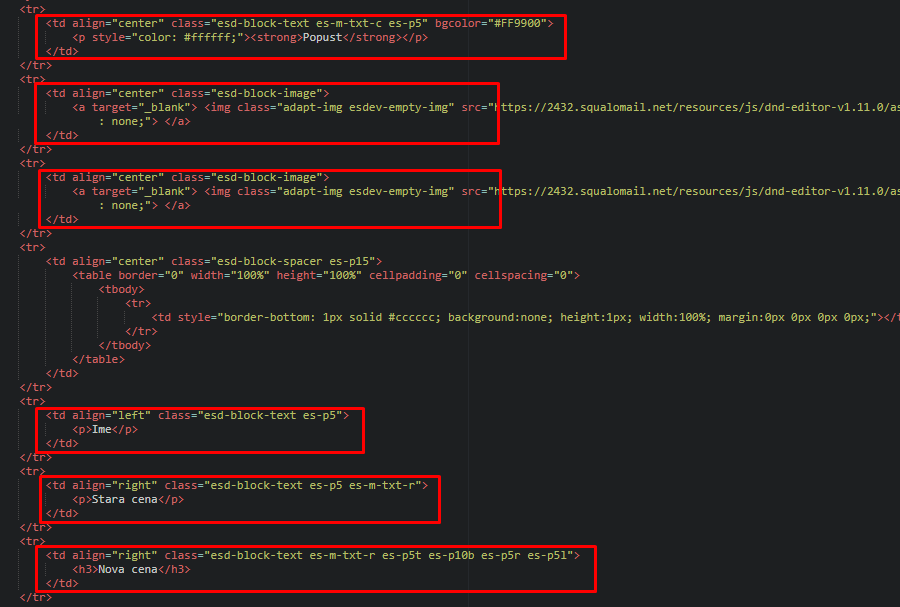Click the closing table tag
This screenshot has width=900, height=607.
click(x=98, y=359)
